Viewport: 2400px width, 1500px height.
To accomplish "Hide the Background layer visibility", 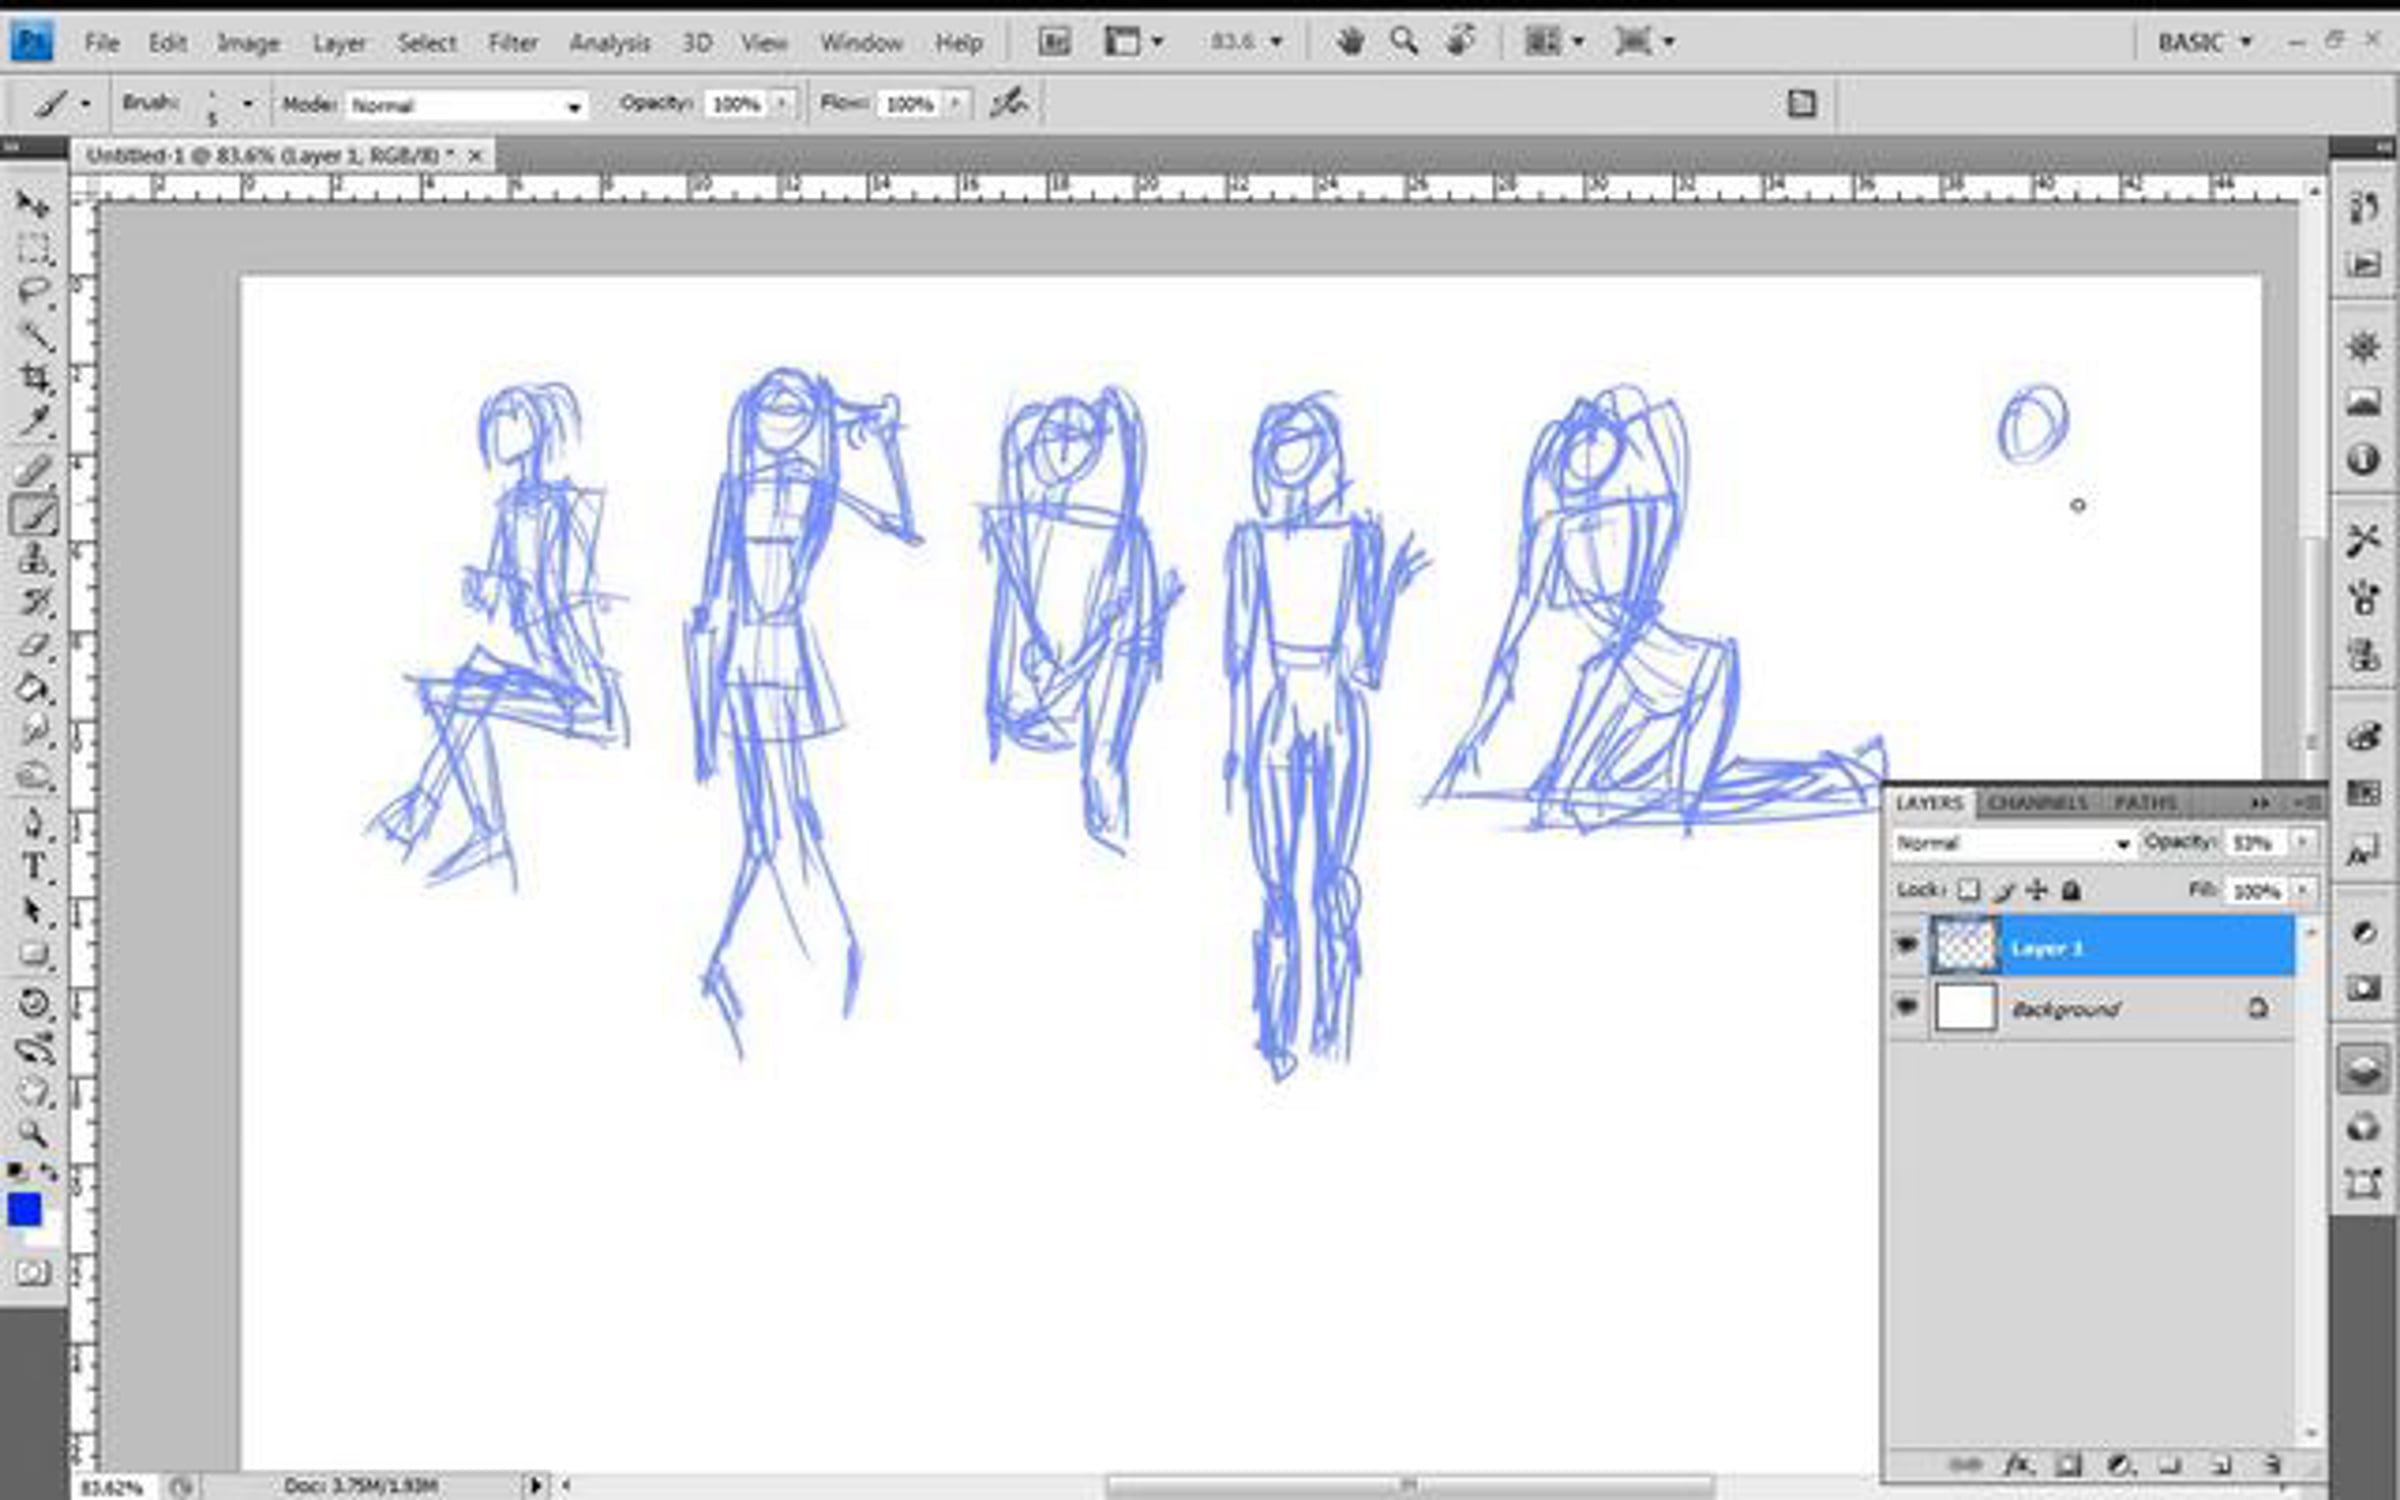I will tap(1906, 1007).
